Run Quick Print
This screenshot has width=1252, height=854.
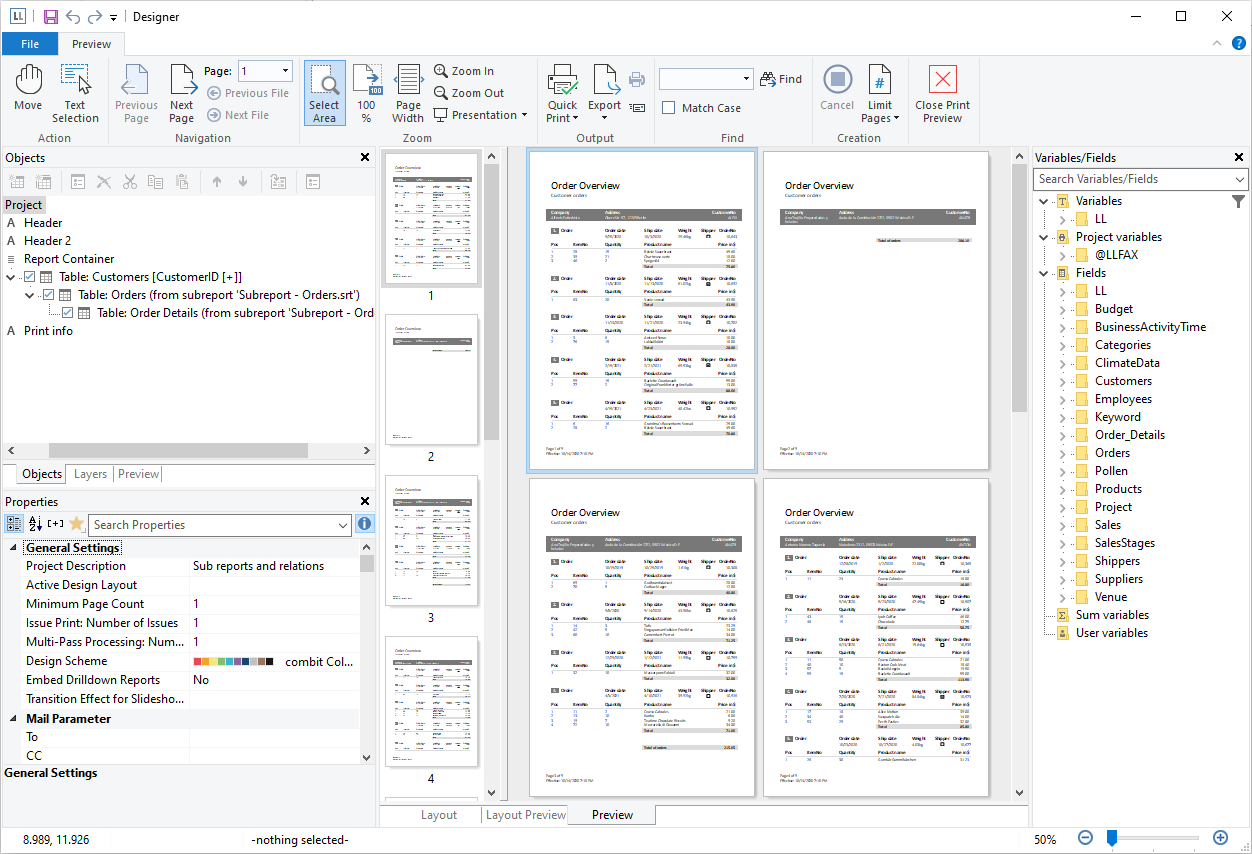pos(562,93)
